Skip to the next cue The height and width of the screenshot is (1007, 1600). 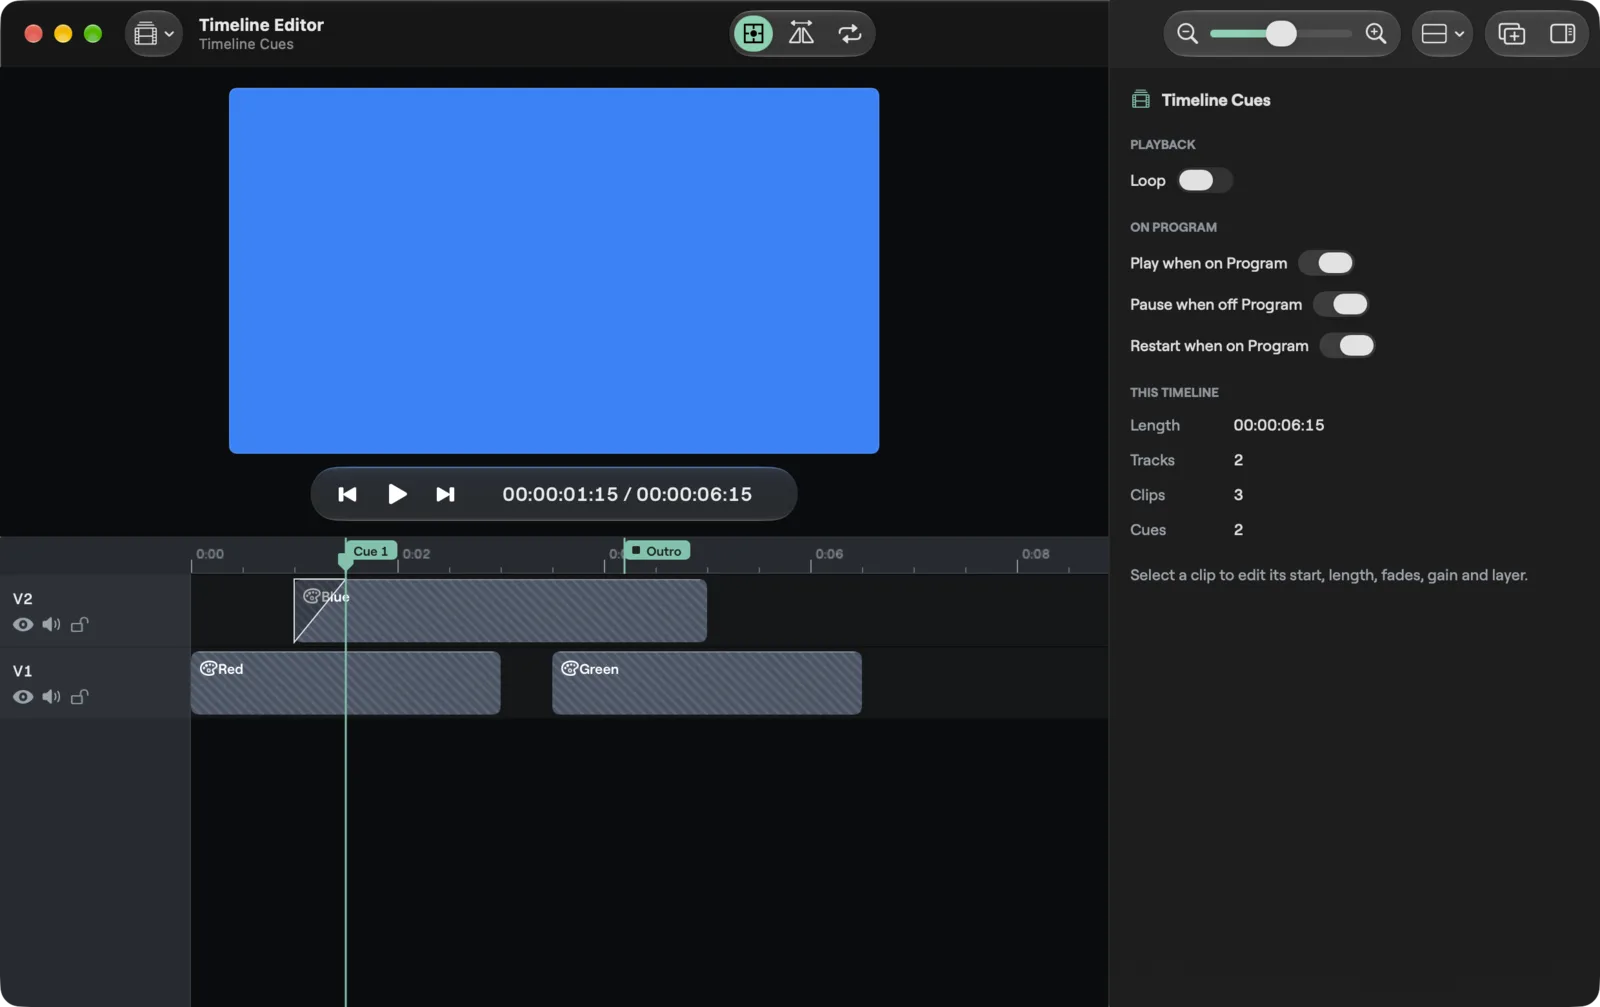pos(445,494)
